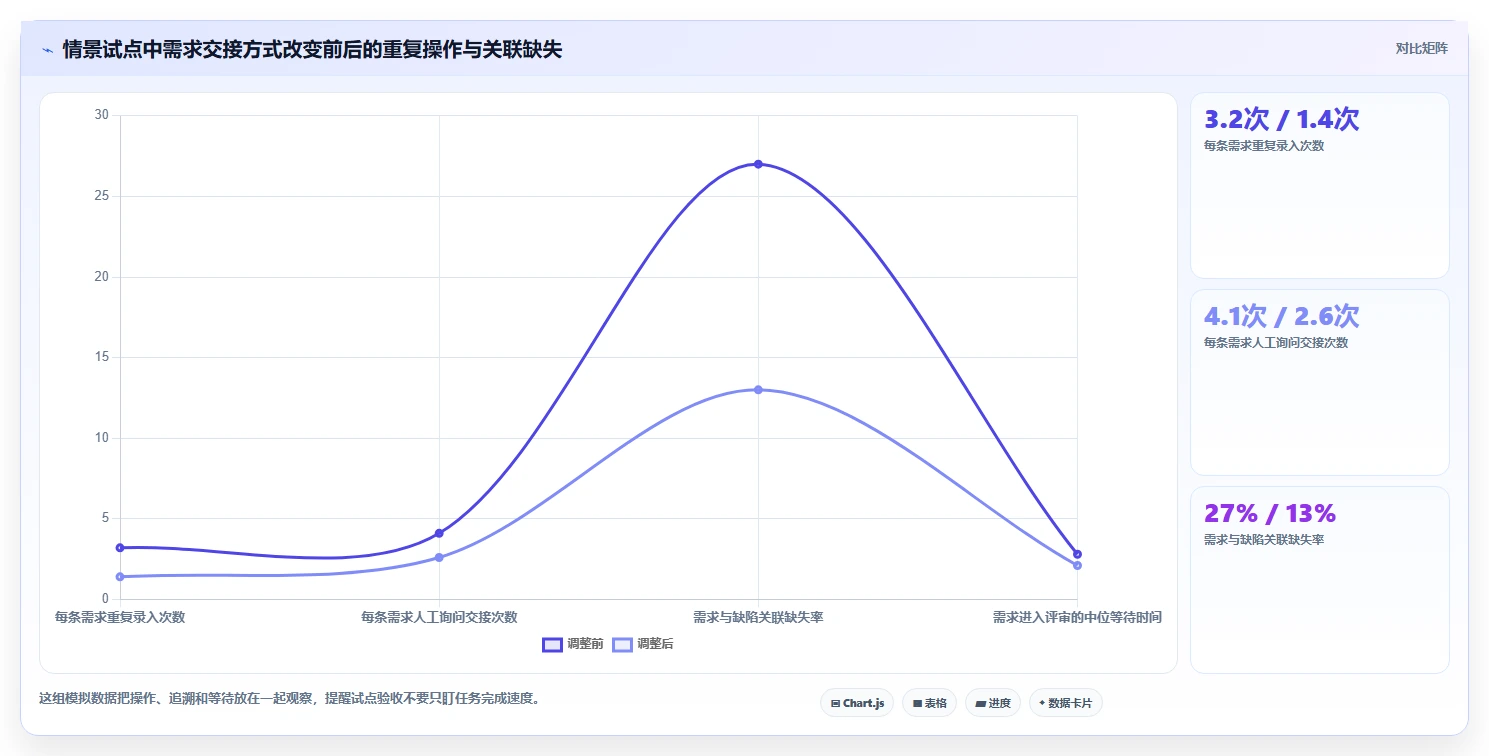Click 调整后 peak point at 需求与缺陷关联缺失率
The height and width of the screenshot is (756, 1489).
pos(758,389)
